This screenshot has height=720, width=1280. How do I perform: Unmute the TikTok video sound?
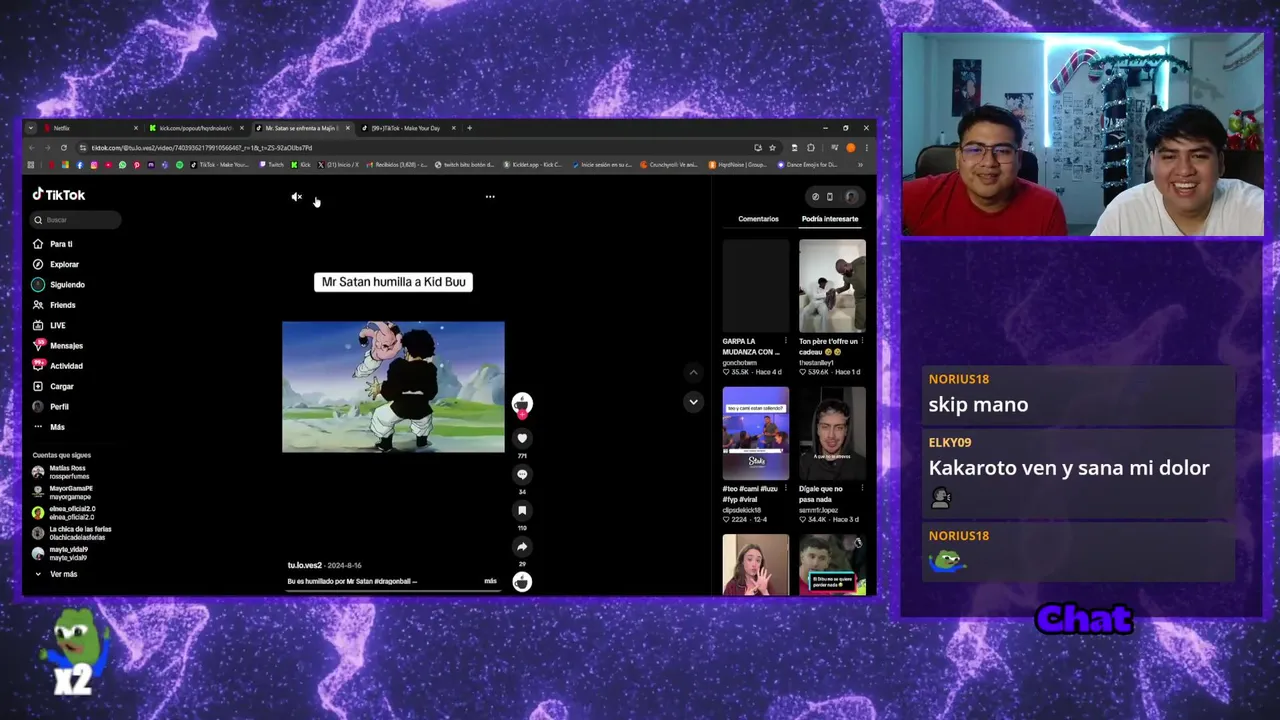point(296,197)
